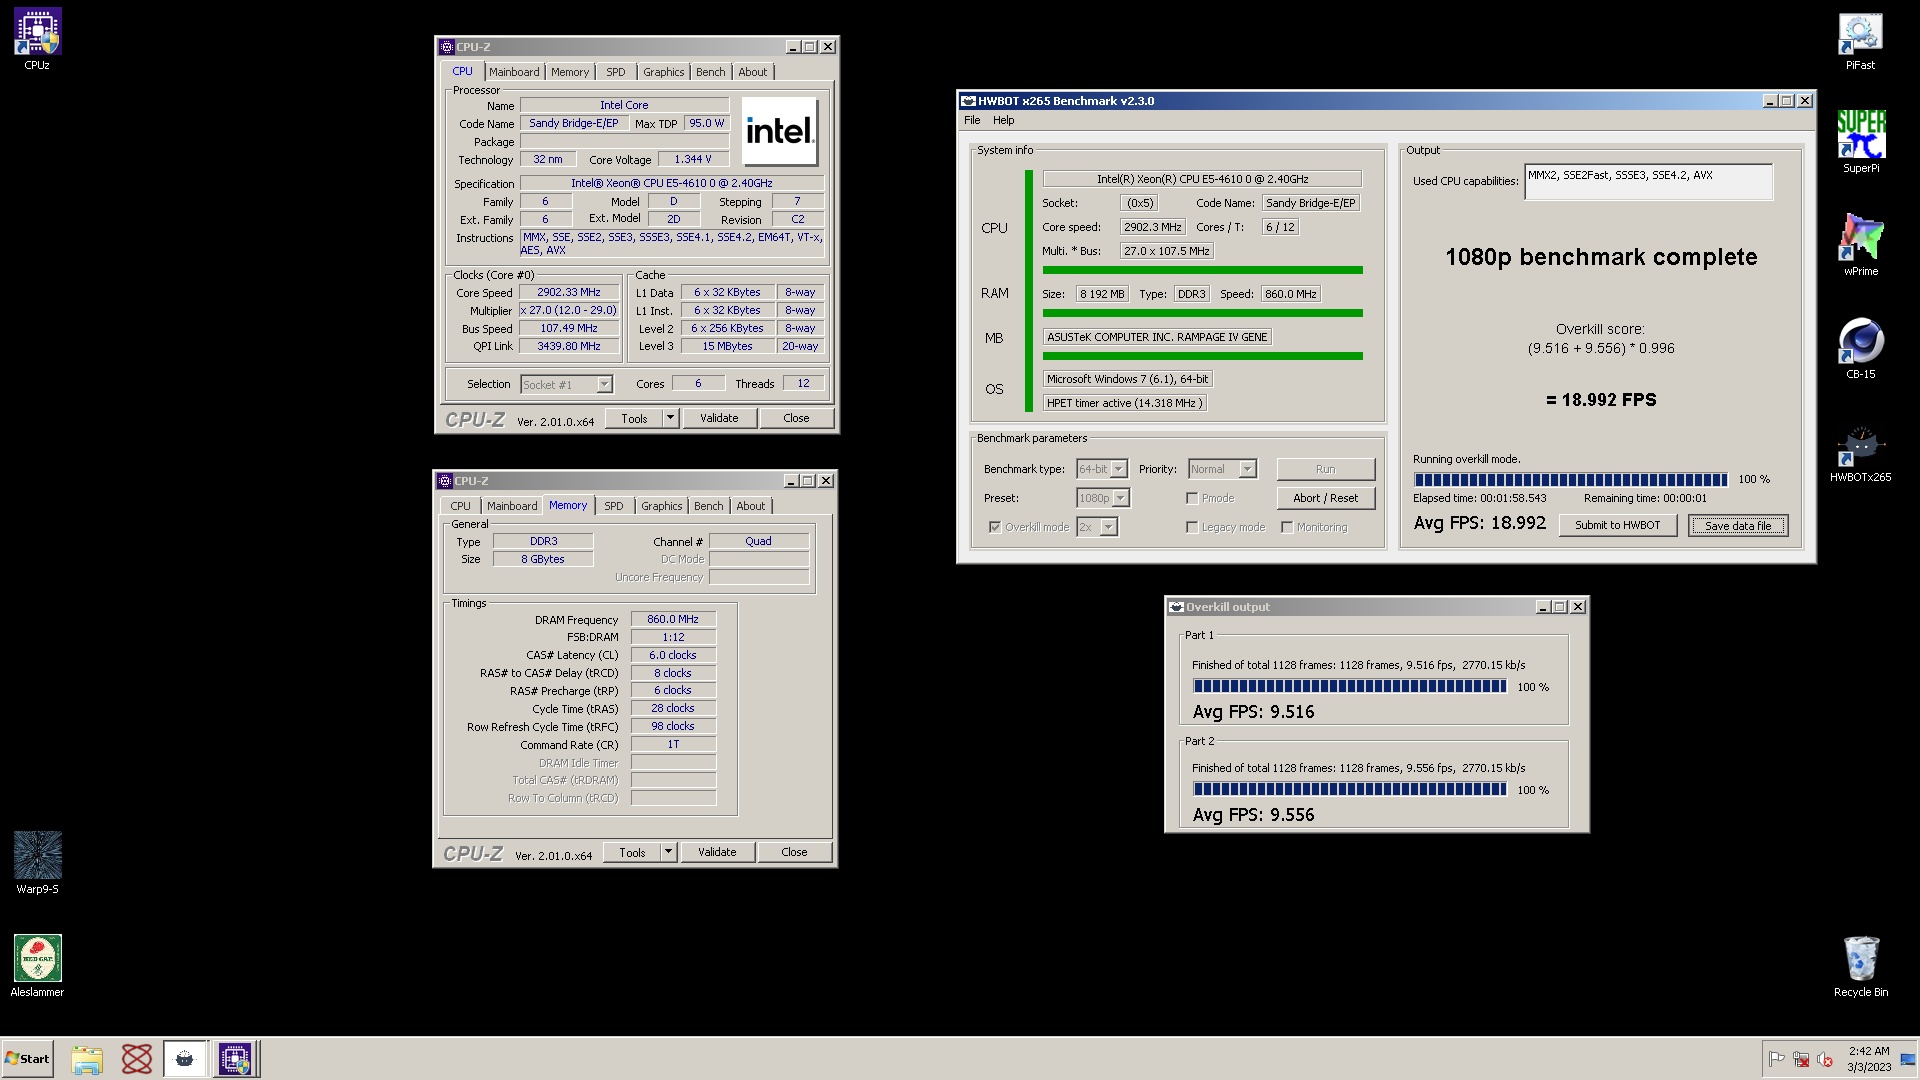Switch to Mainboard tab in upper CPU-Z
Viewport: 1920px width, 1080px height.
[514, 72]
